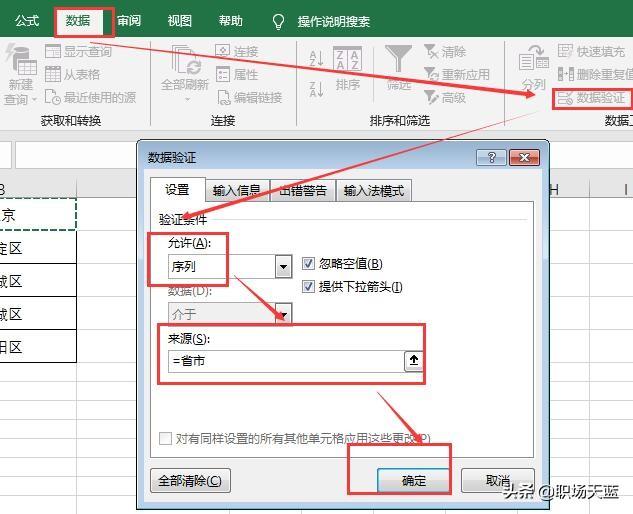Click the 分列 text-to-columns icon
The height and width of the screenshot is (514, 633).
534,58
